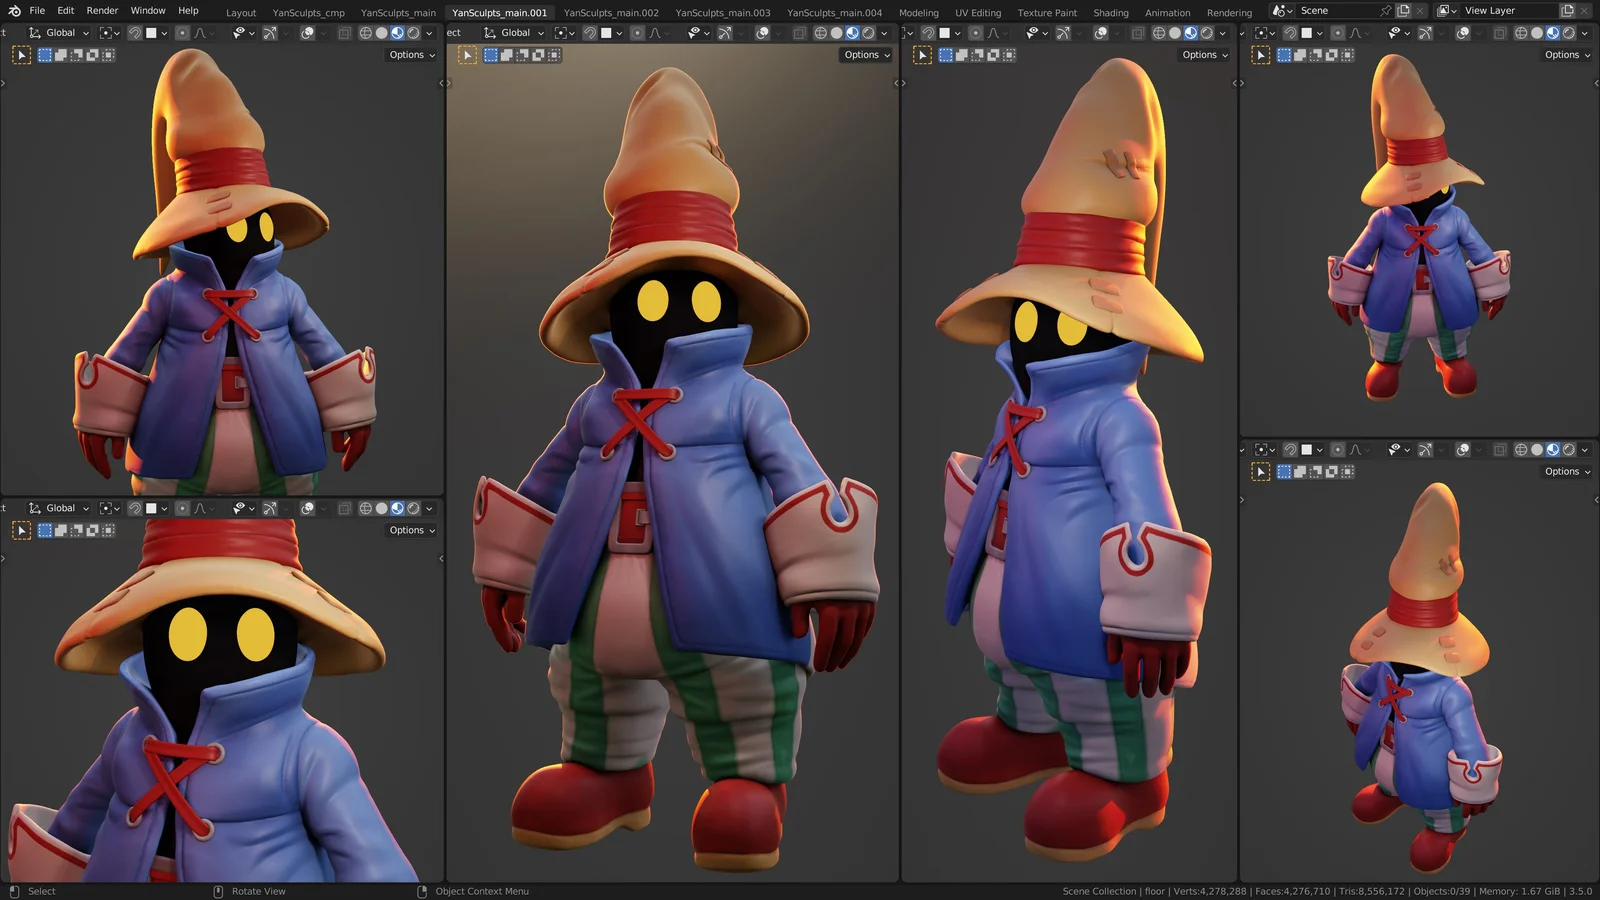Toggle the show overlays button in the top-left viewport
The height and width of the screenshot is (900, 1600).
click(307, 32)
